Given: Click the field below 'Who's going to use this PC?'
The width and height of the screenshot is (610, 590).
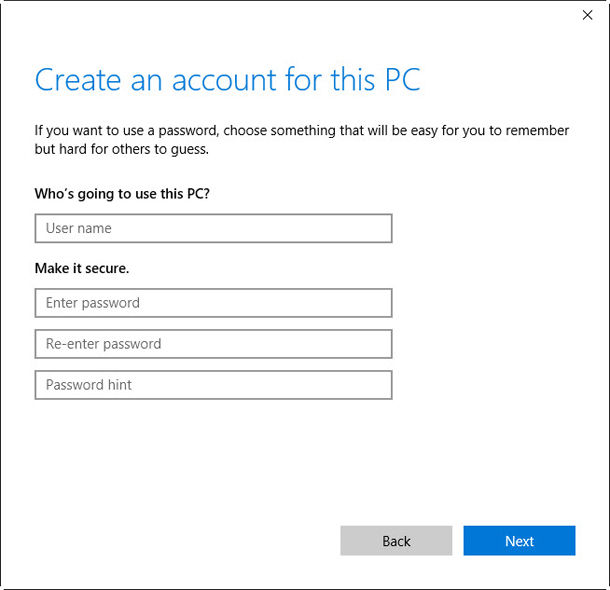Looking at the screenshot, I should (213, 228).
